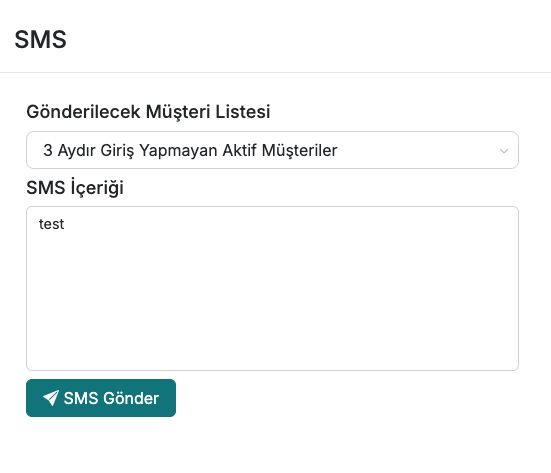Click the 'Gönder' text on the send button

[x=131, y=398]
